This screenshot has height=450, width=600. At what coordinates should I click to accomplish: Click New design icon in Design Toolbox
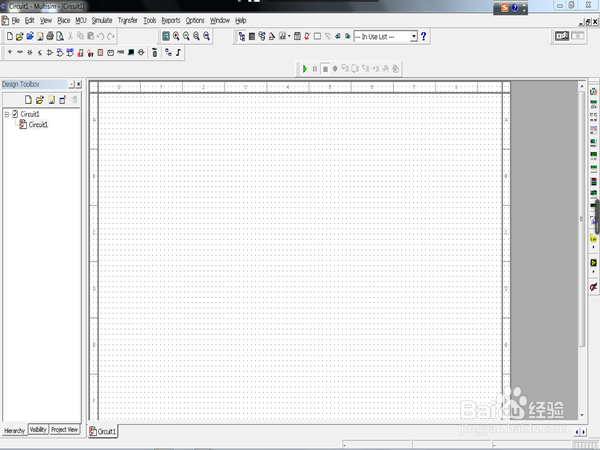[29, 100]
